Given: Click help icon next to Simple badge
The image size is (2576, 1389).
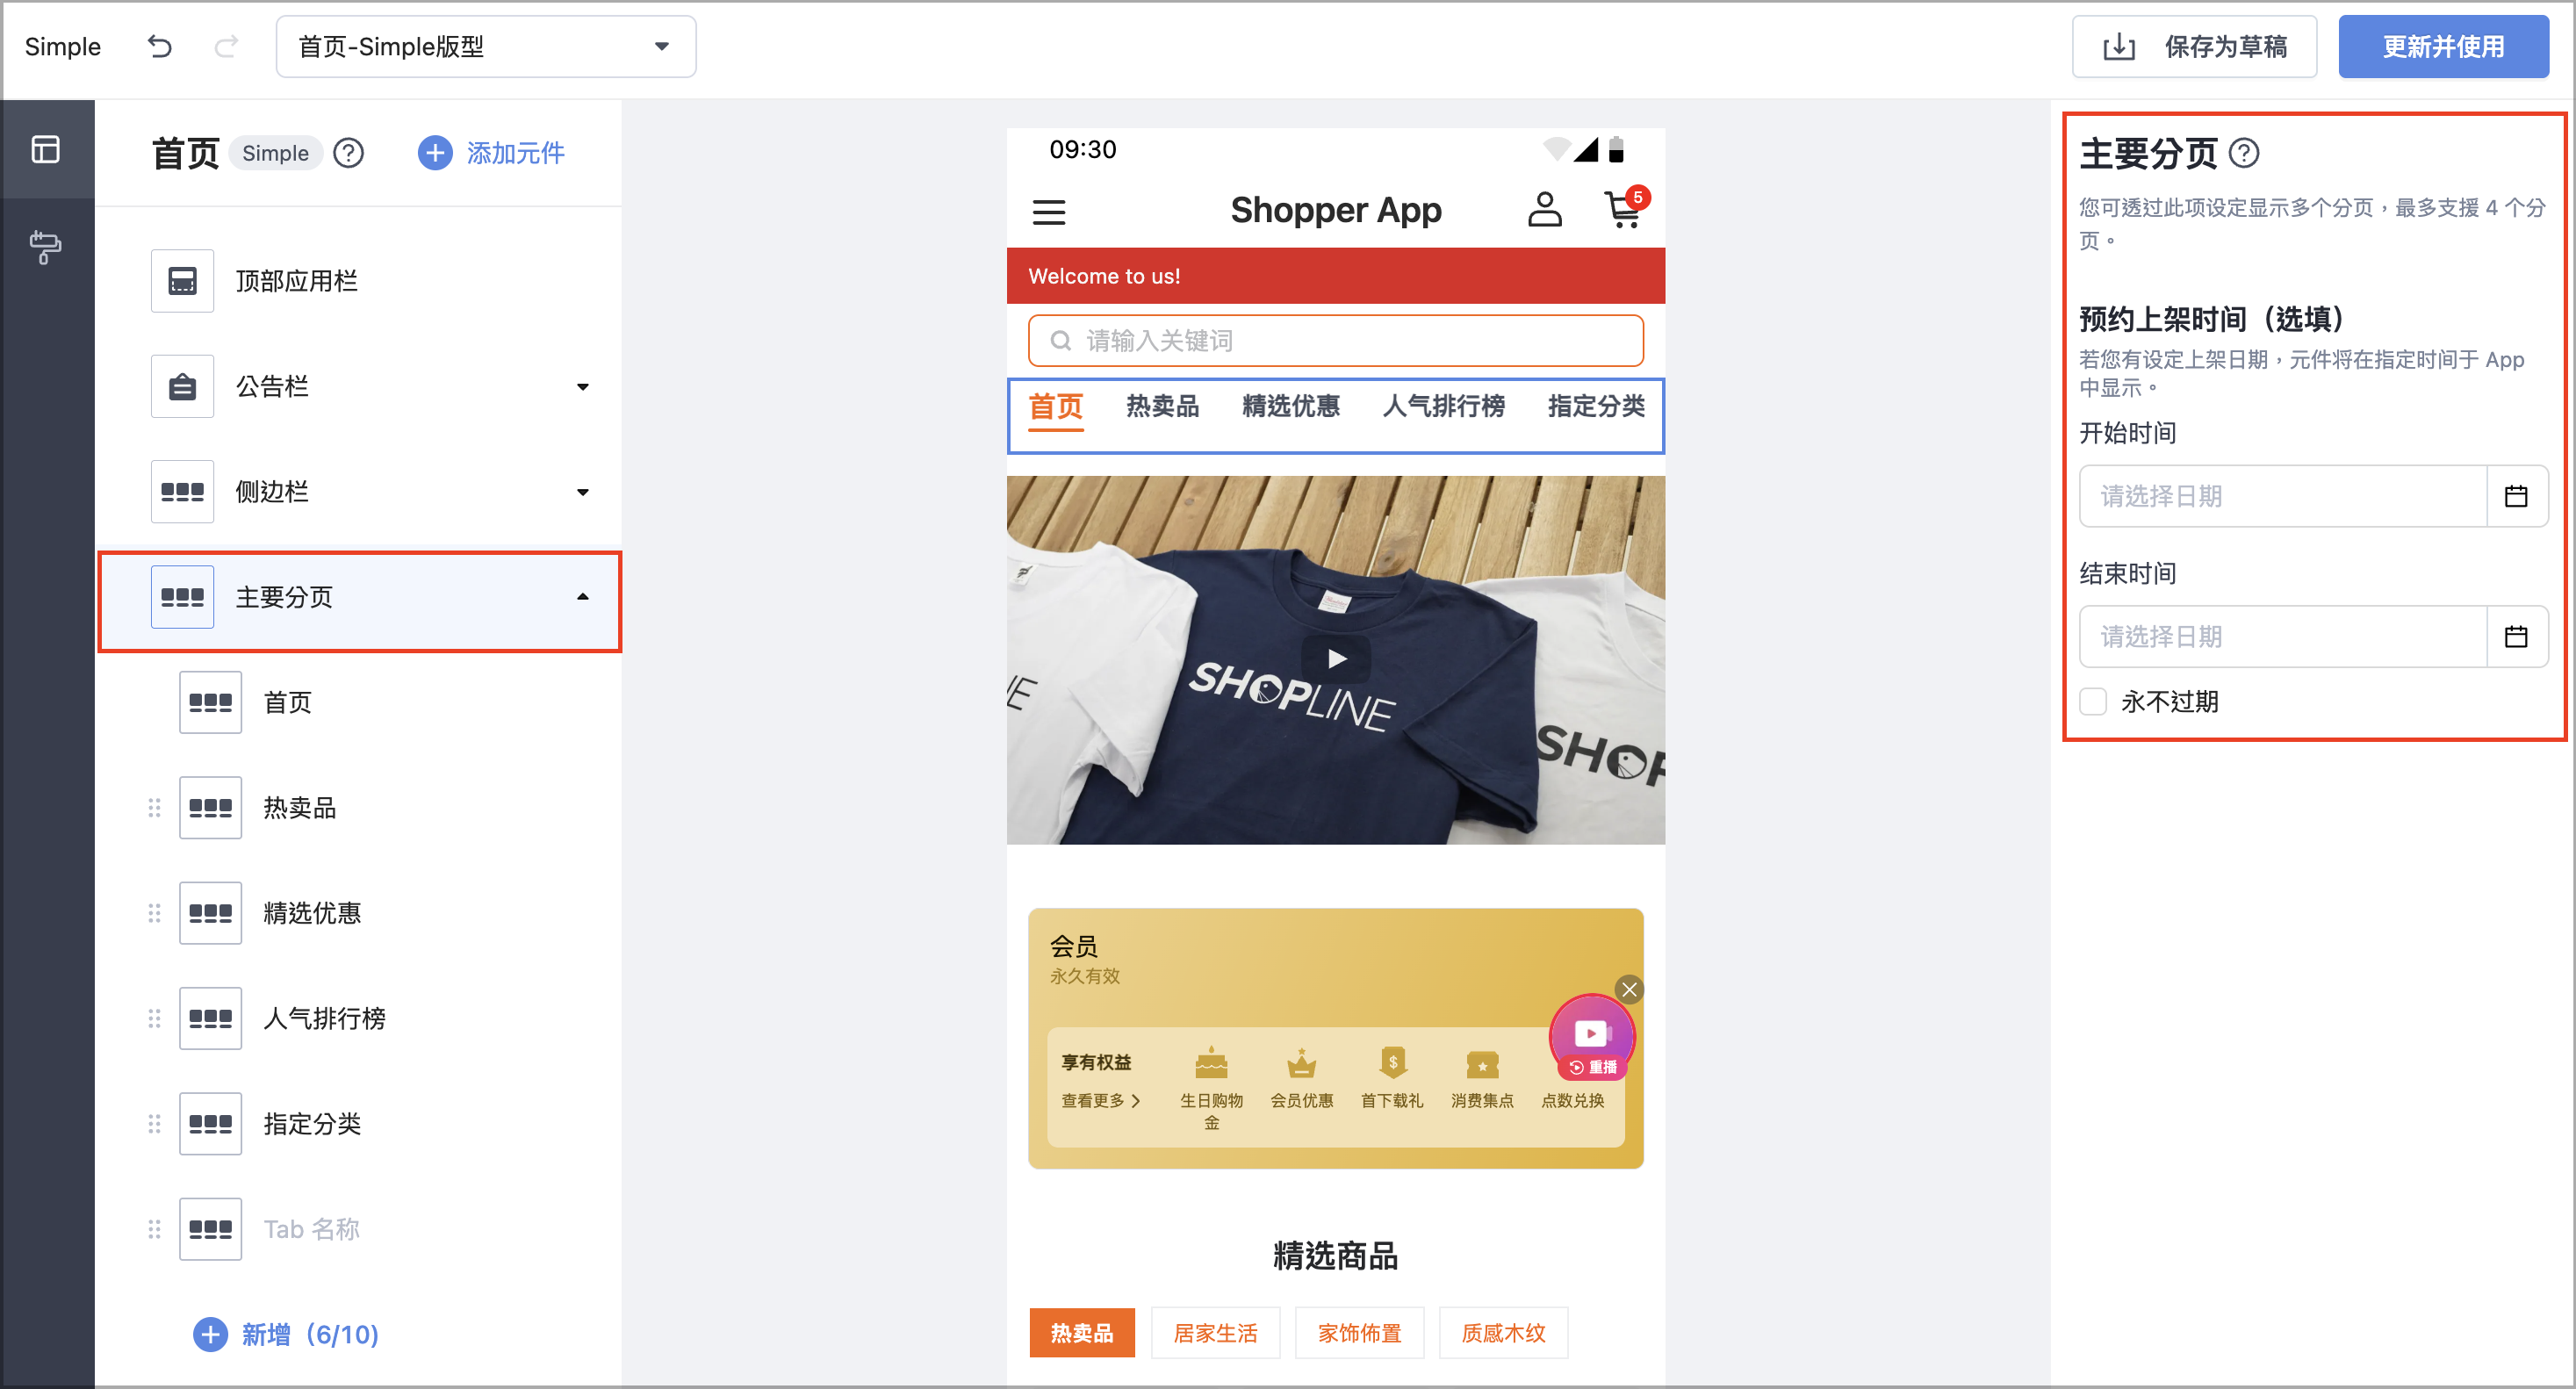Looking at the screenshot, I should [348, 153].
